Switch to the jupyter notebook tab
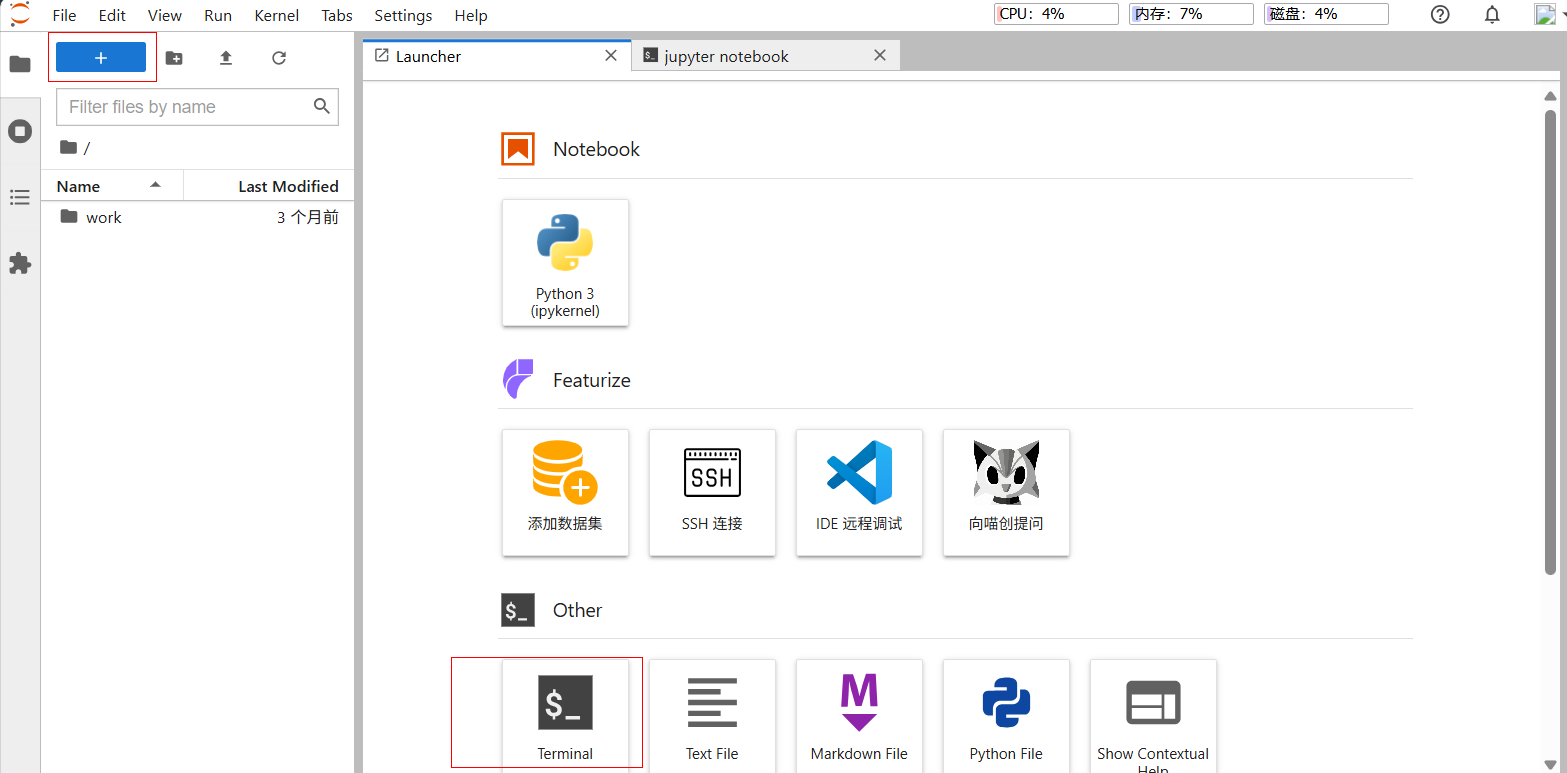The height and width of the screenshot is (773, 1567). click(x=766, y=56)
